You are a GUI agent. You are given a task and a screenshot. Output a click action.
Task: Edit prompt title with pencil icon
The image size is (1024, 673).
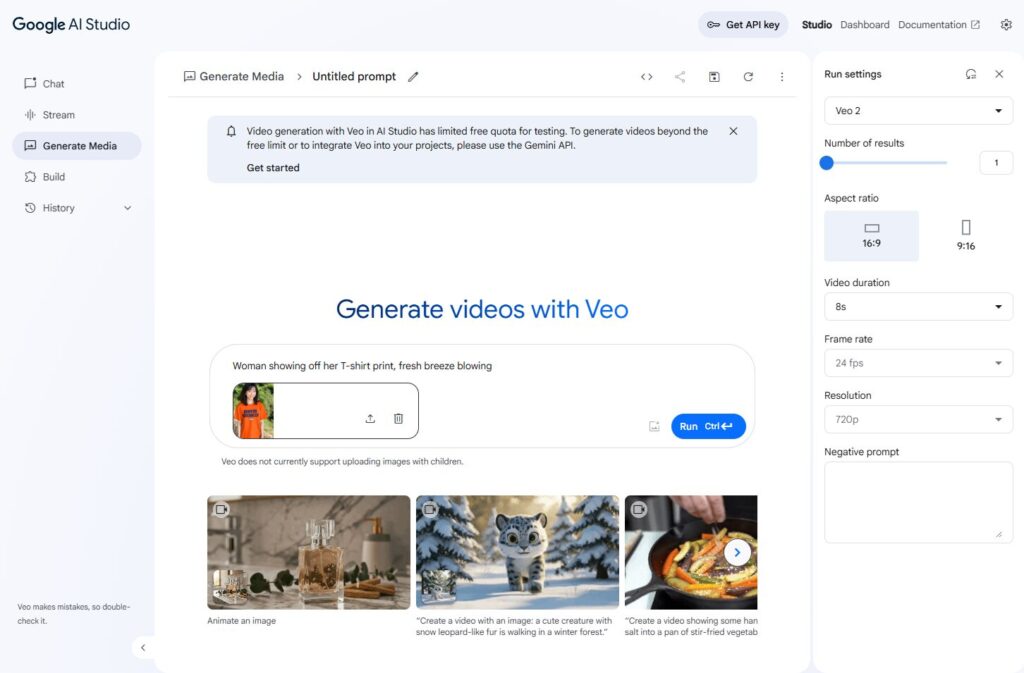point(413,77)
